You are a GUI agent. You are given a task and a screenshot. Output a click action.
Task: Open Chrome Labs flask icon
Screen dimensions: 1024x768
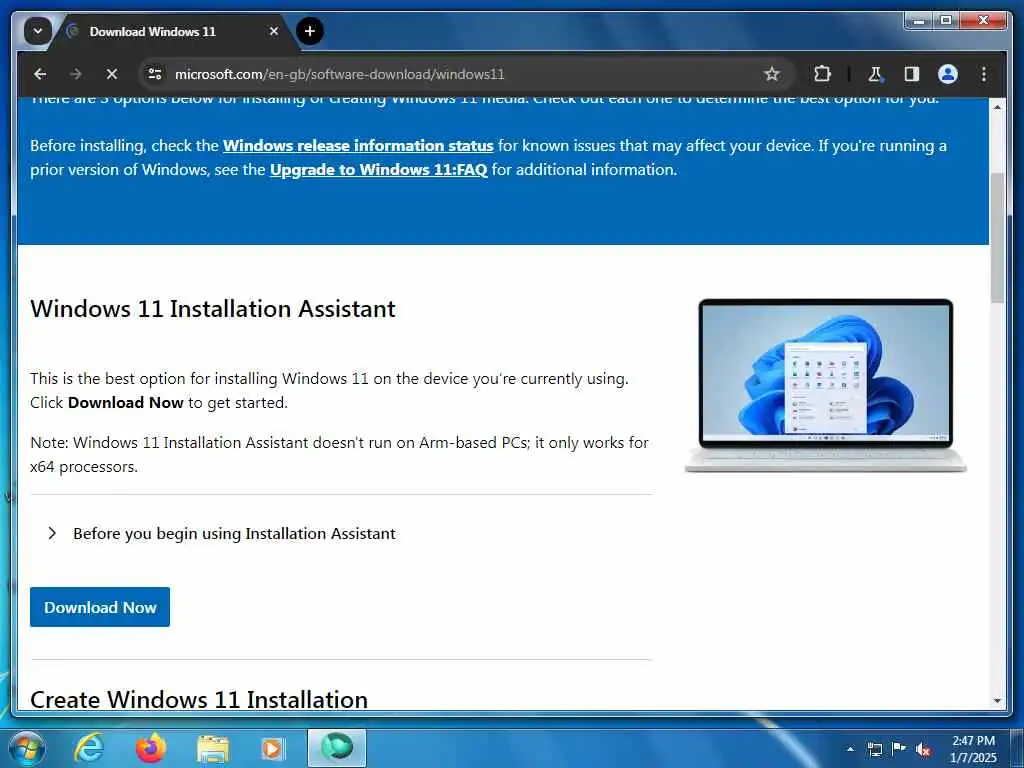coord(875,74)
